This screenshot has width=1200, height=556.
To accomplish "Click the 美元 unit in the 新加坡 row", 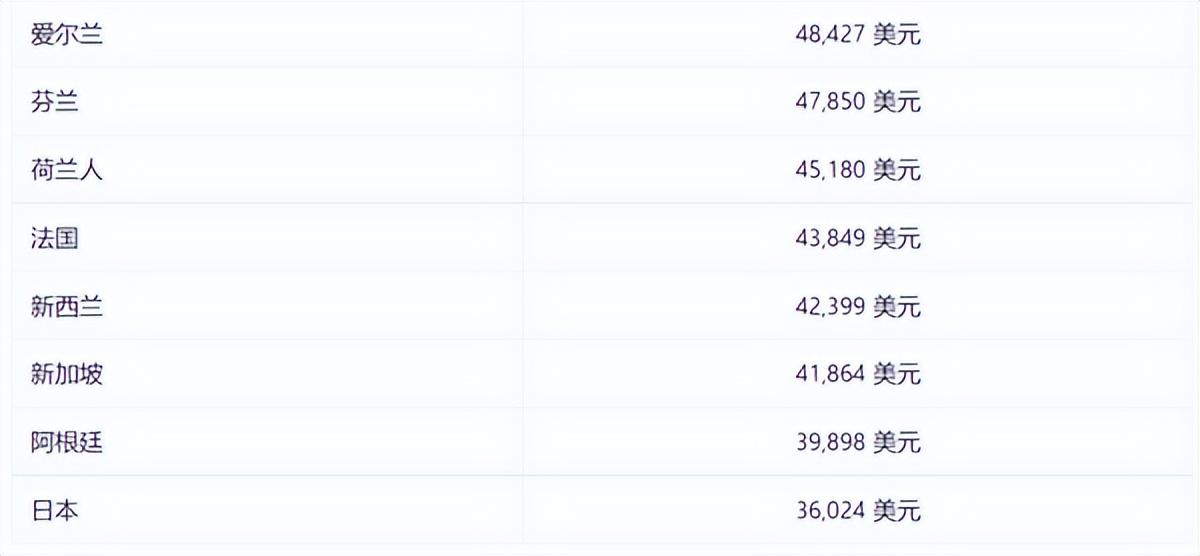I will click(896, 374).
